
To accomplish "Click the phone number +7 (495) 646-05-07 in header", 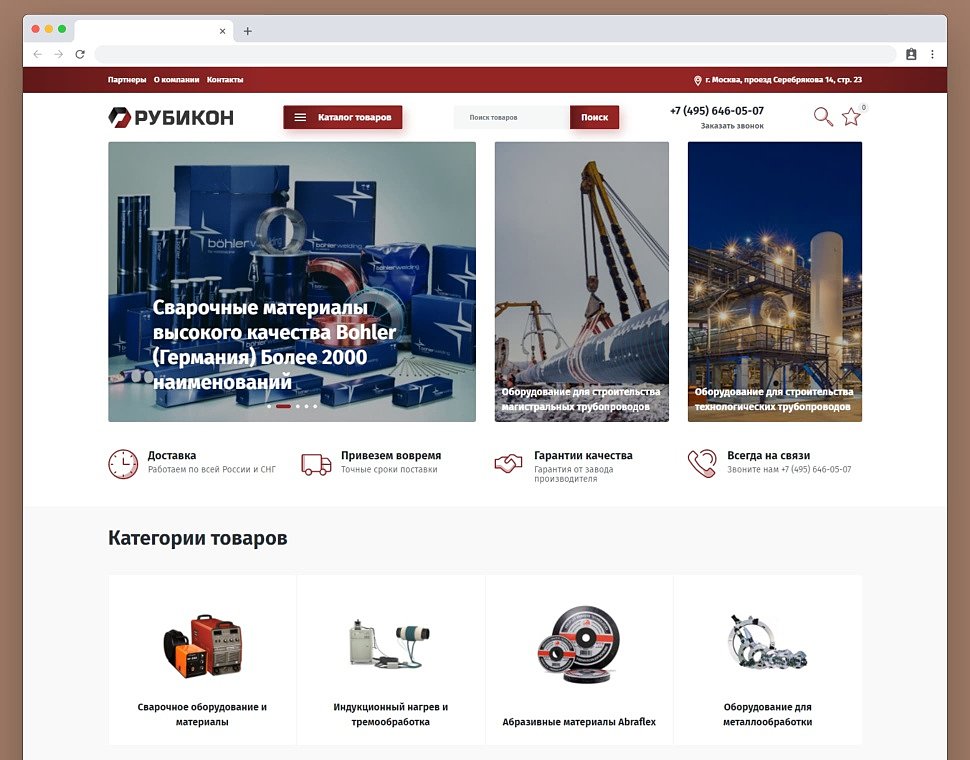I will click(x=717, y=111).
